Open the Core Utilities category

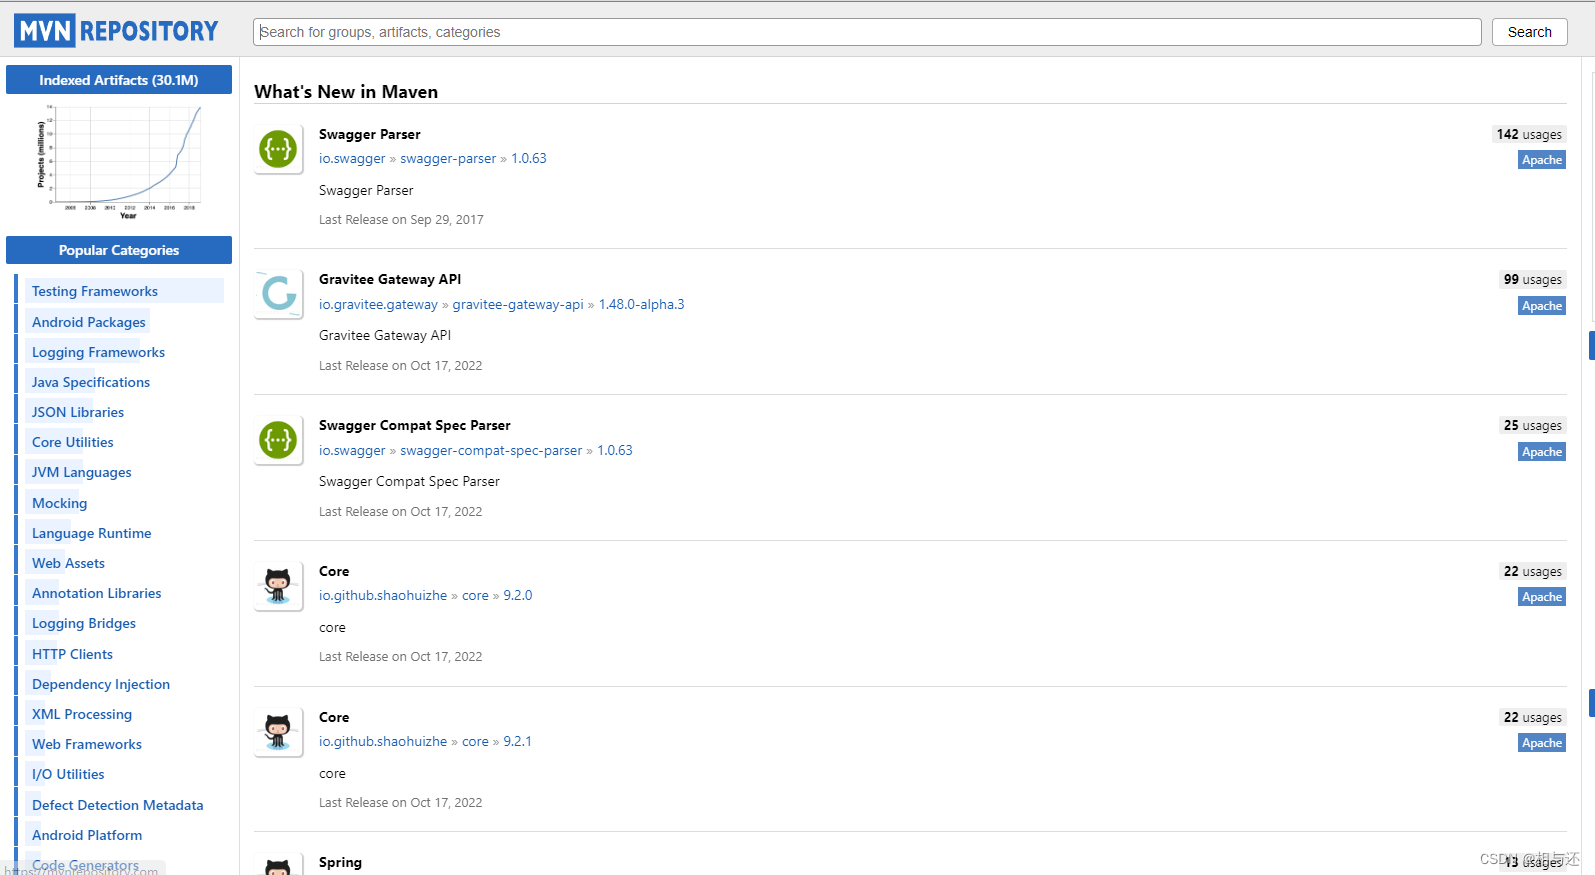coord(73,442)
